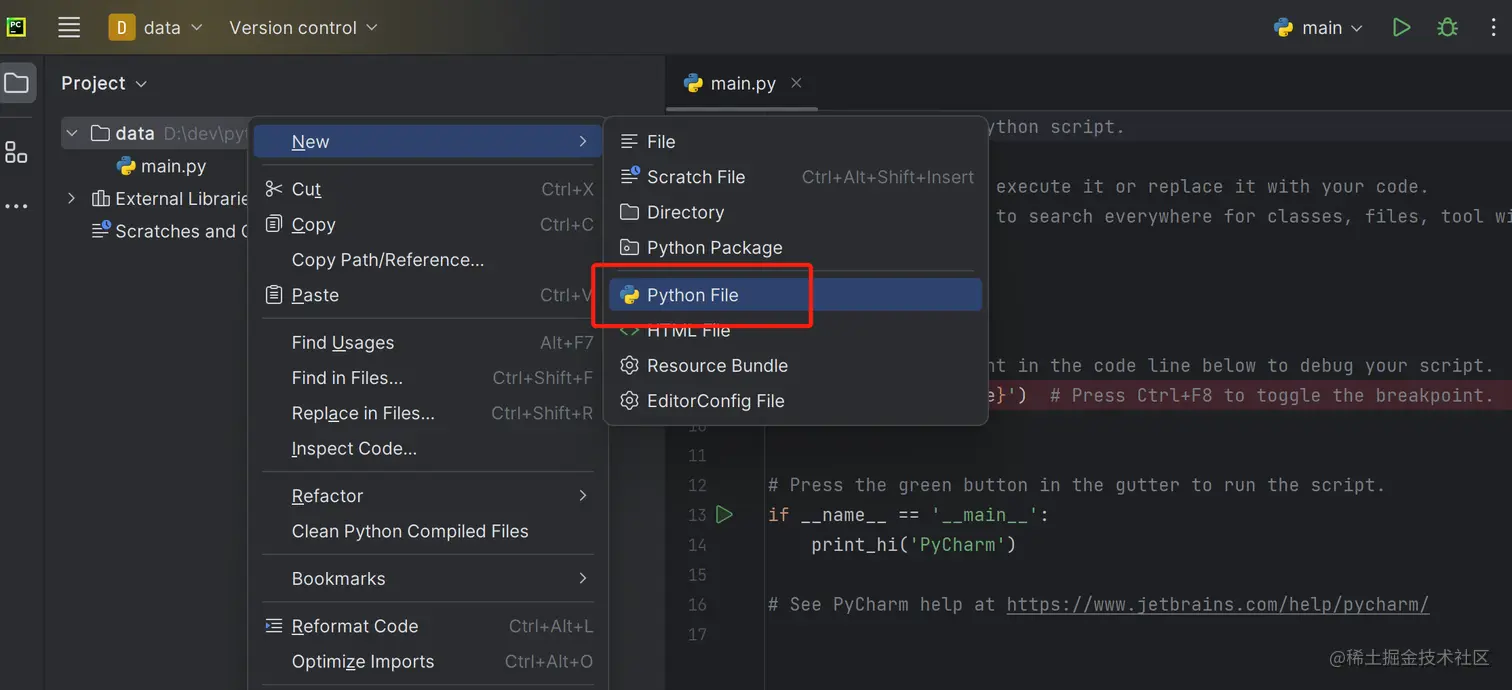
Task: Click the Reformat Code icon
Action: (x=274, y=625)
